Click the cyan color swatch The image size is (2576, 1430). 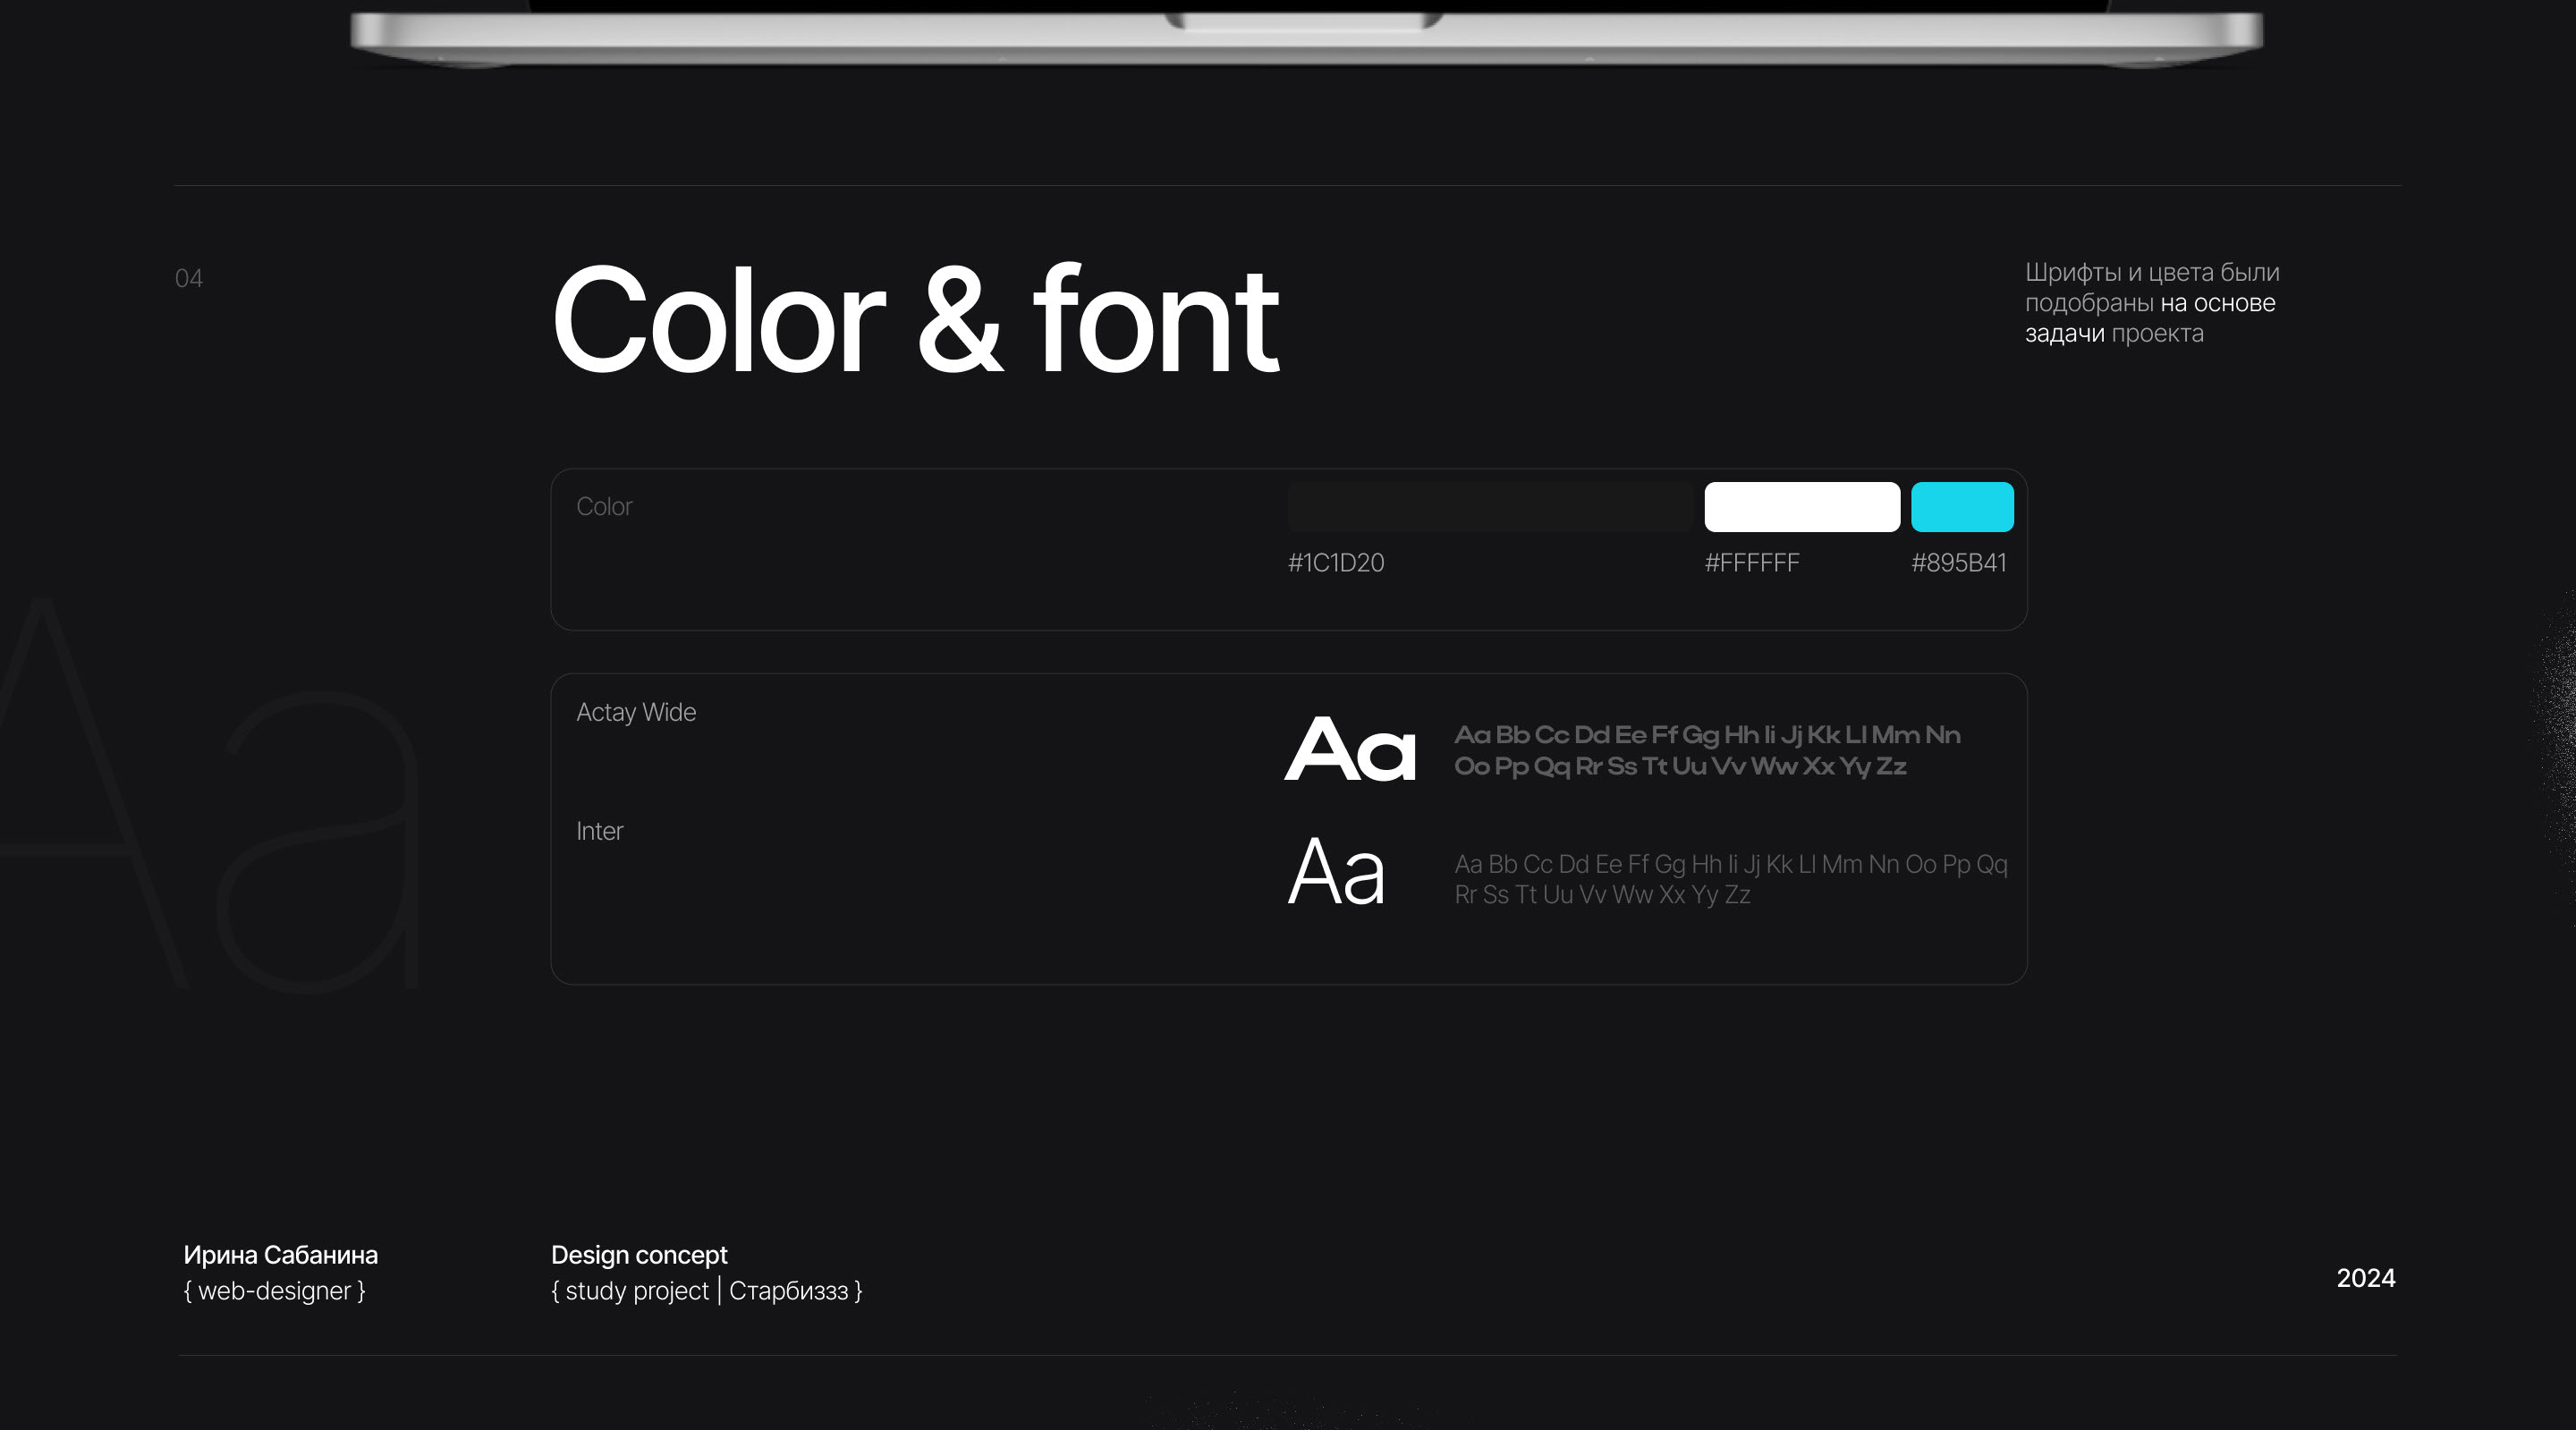(1962, 507)
